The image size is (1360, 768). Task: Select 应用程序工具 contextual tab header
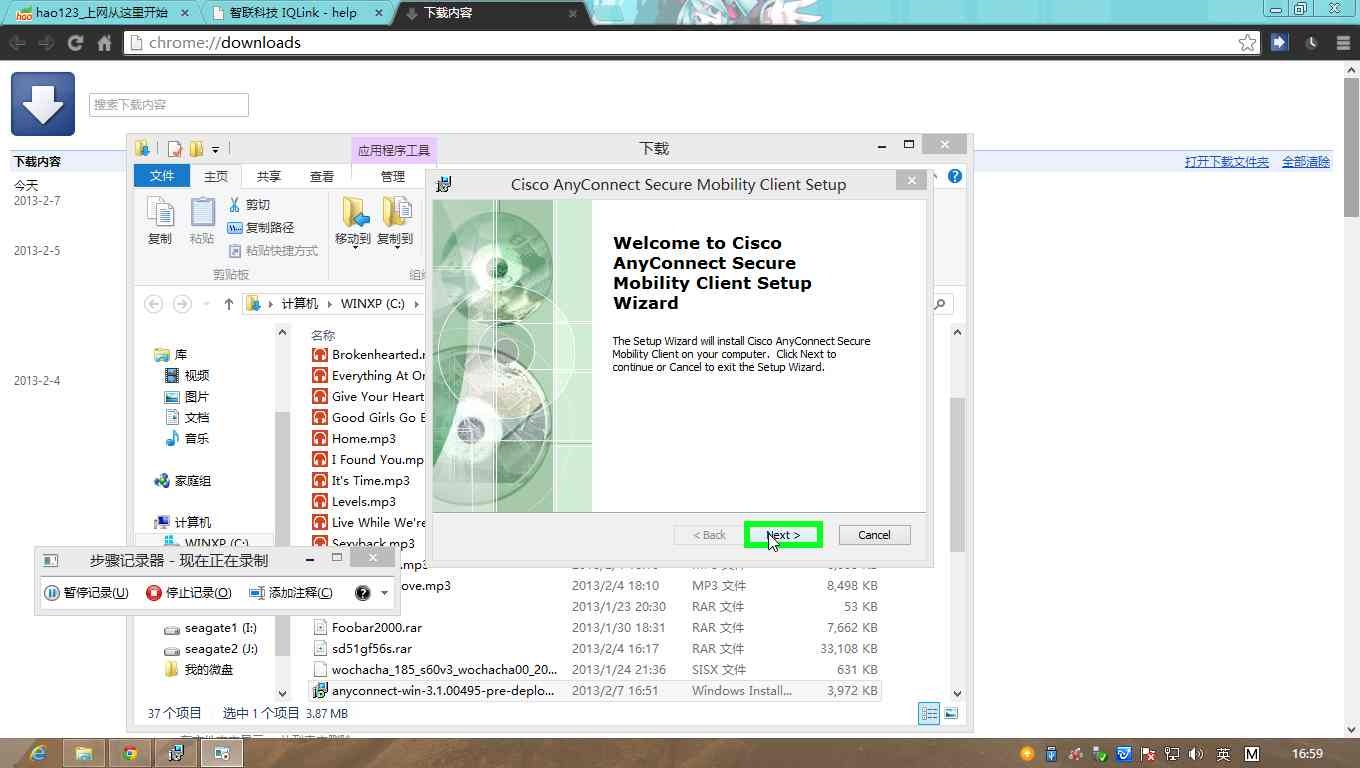click(394, 150)
